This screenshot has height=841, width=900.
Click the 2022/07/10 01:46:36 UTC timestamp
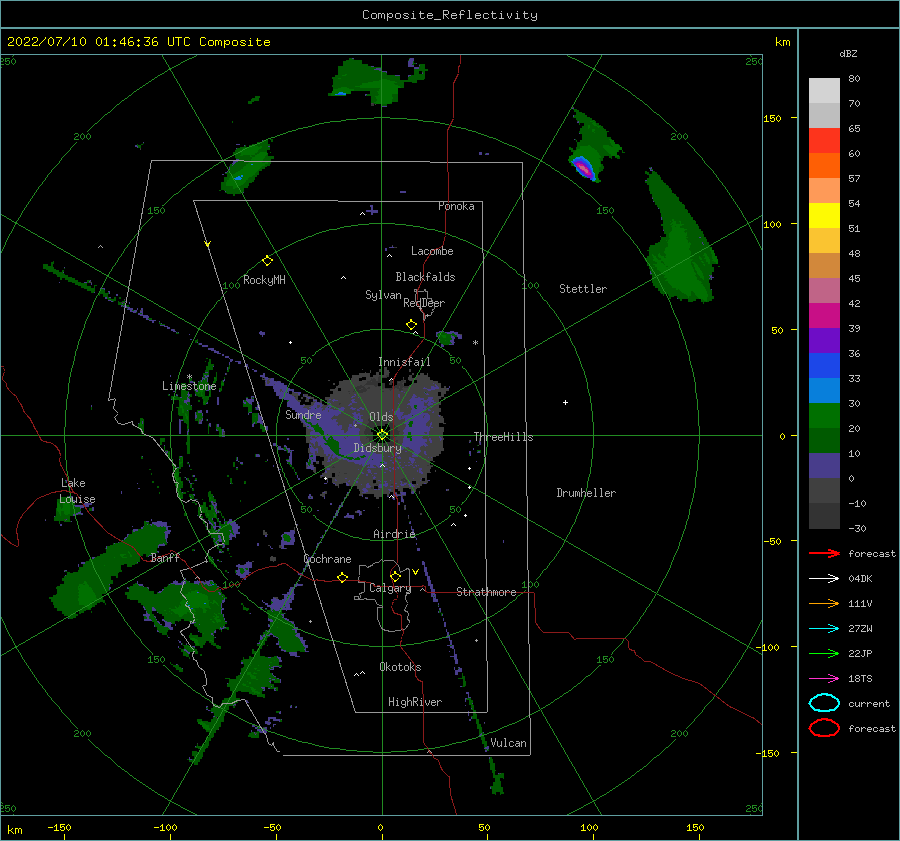click(x=99, y=42)
